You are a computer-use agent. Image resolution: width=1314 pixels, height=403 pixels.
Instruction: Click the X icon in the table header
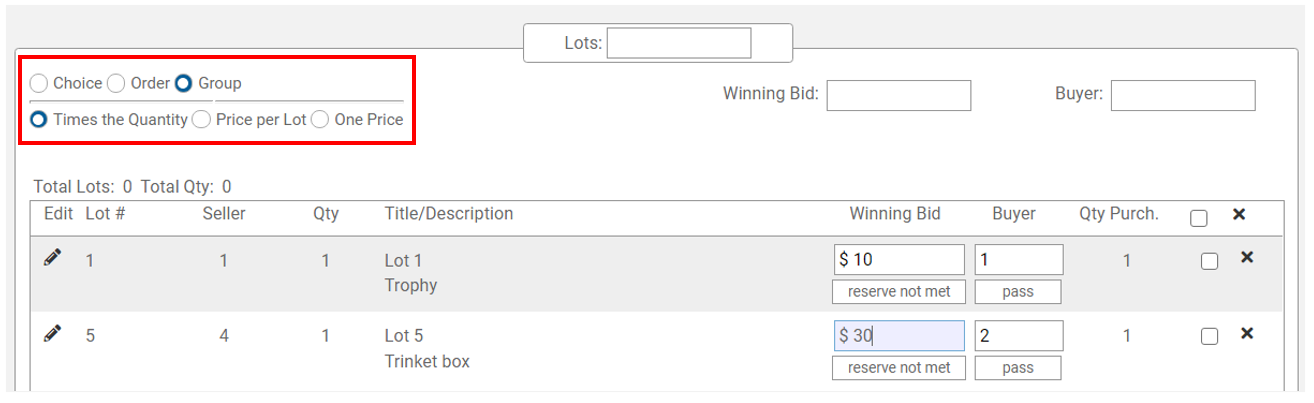(1239, 215)
